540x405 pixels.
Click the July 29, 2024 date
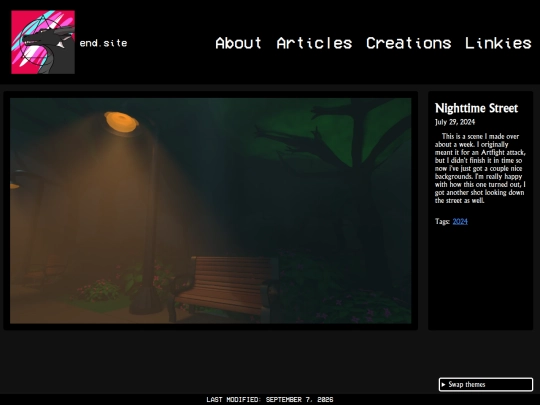click(455, 122)
